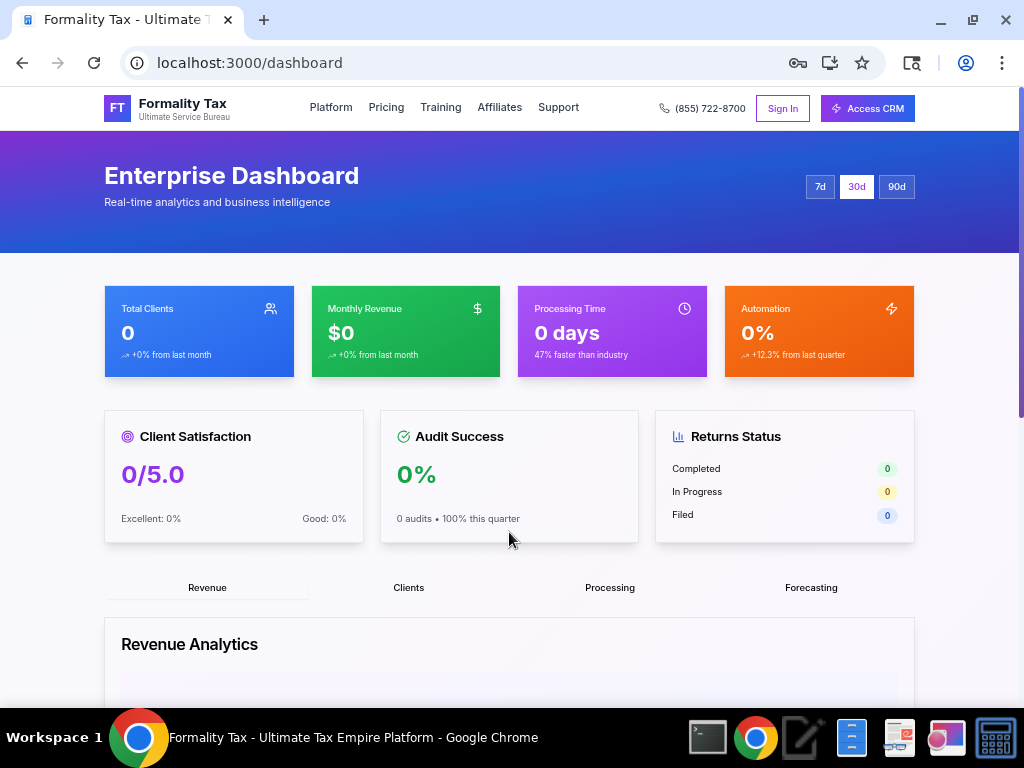Switch to the Forecasting tab
The image size is (1024, 768).
[x=811, y=588]
